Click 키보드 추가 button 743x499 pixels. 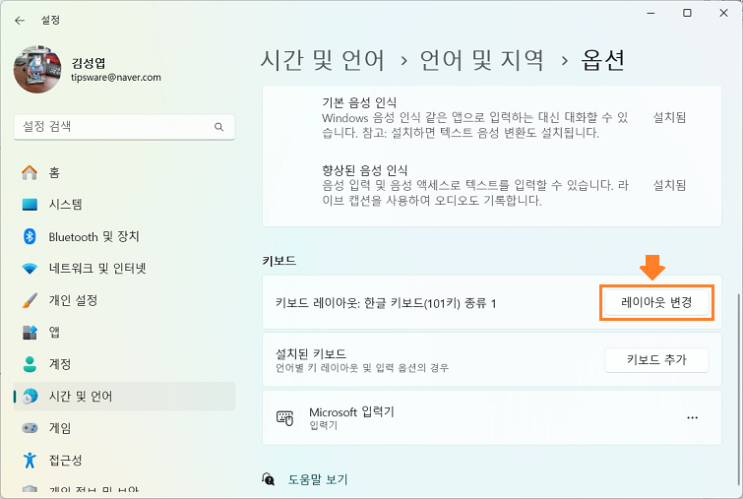tap(656, 360)
